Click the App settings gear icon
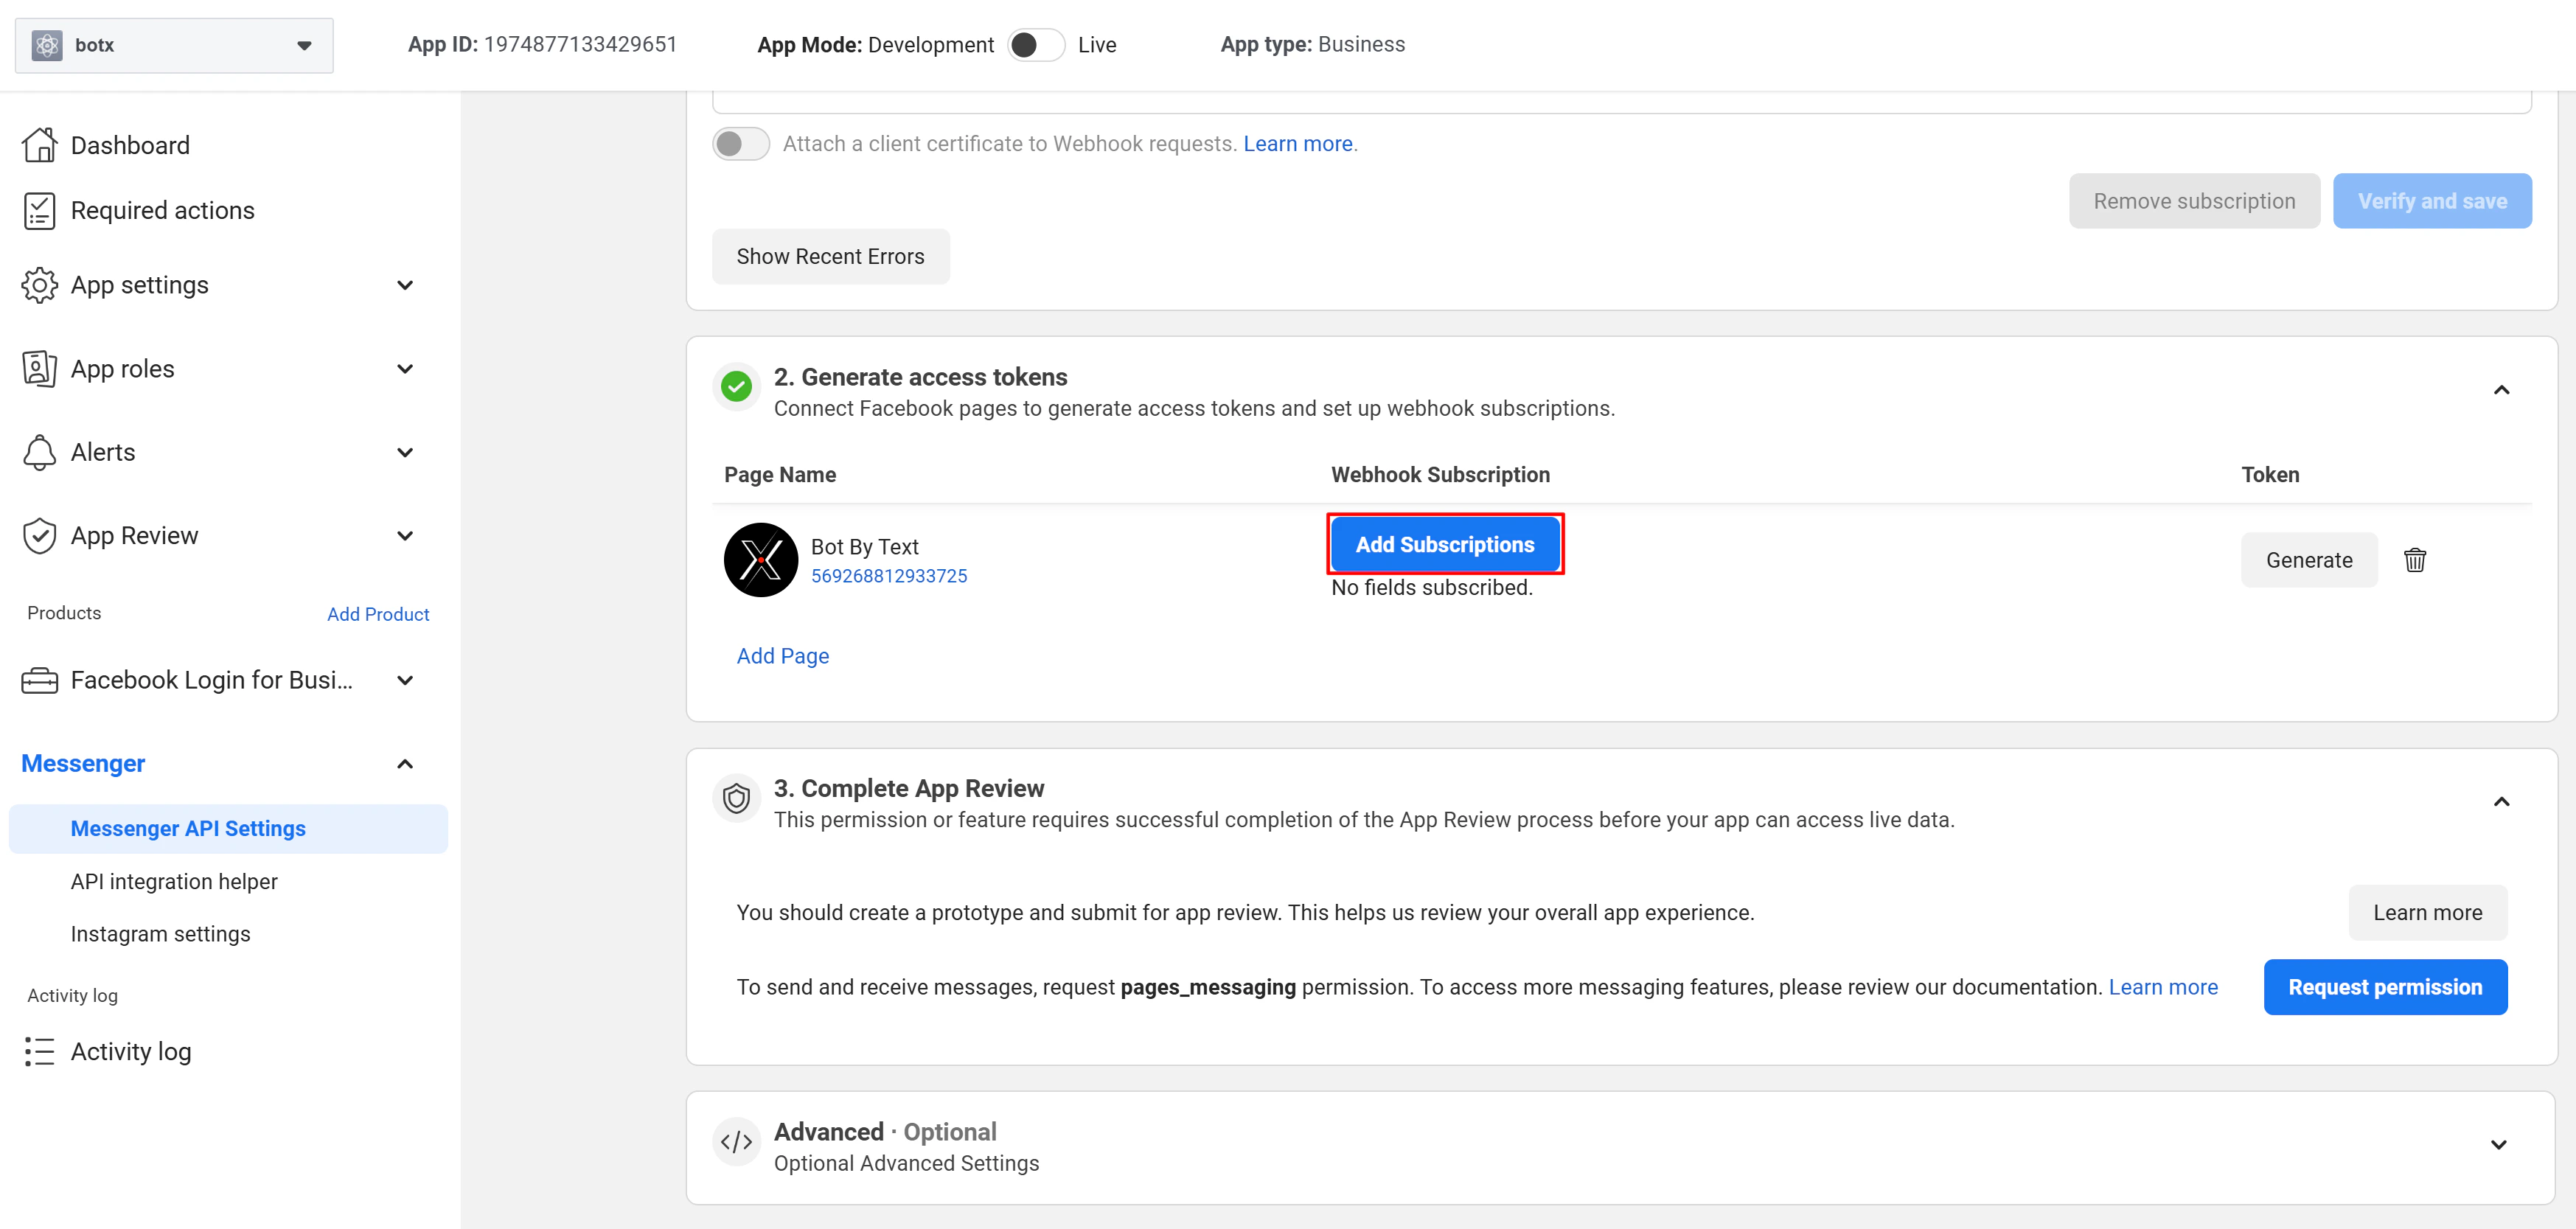The image size is (2576, 1229). tap(39, 285)
